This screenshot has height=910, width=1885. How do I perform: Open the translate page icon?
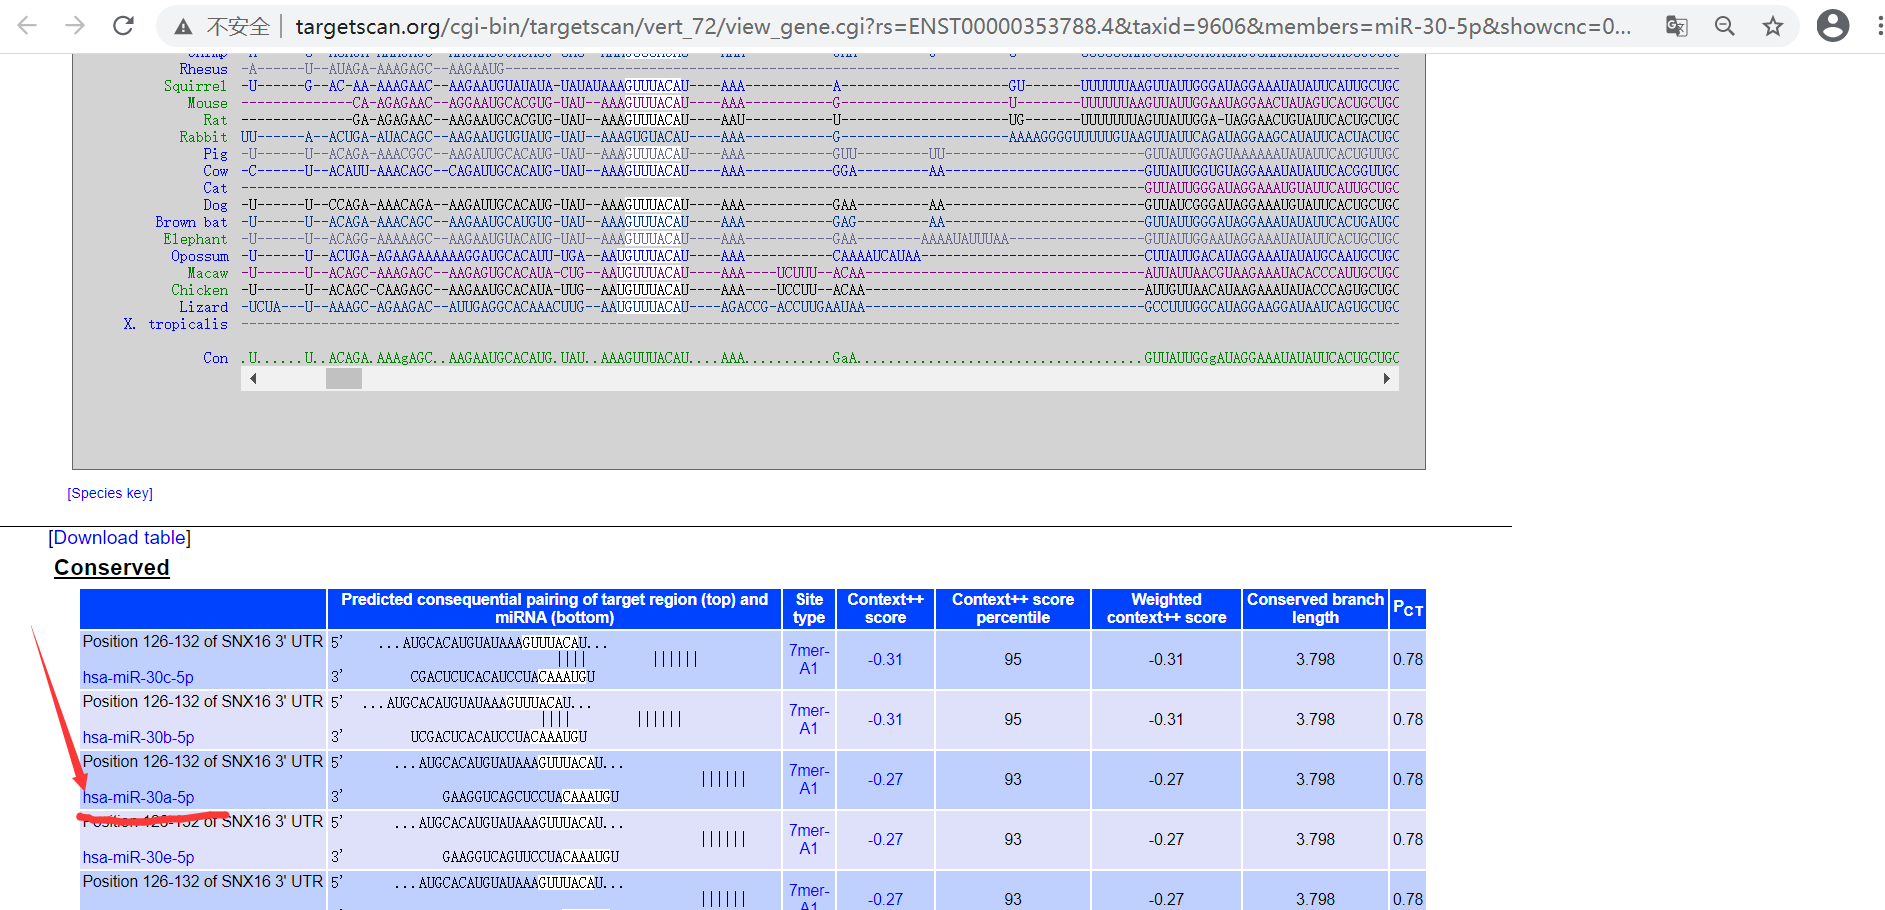[x=1676, y=27]
